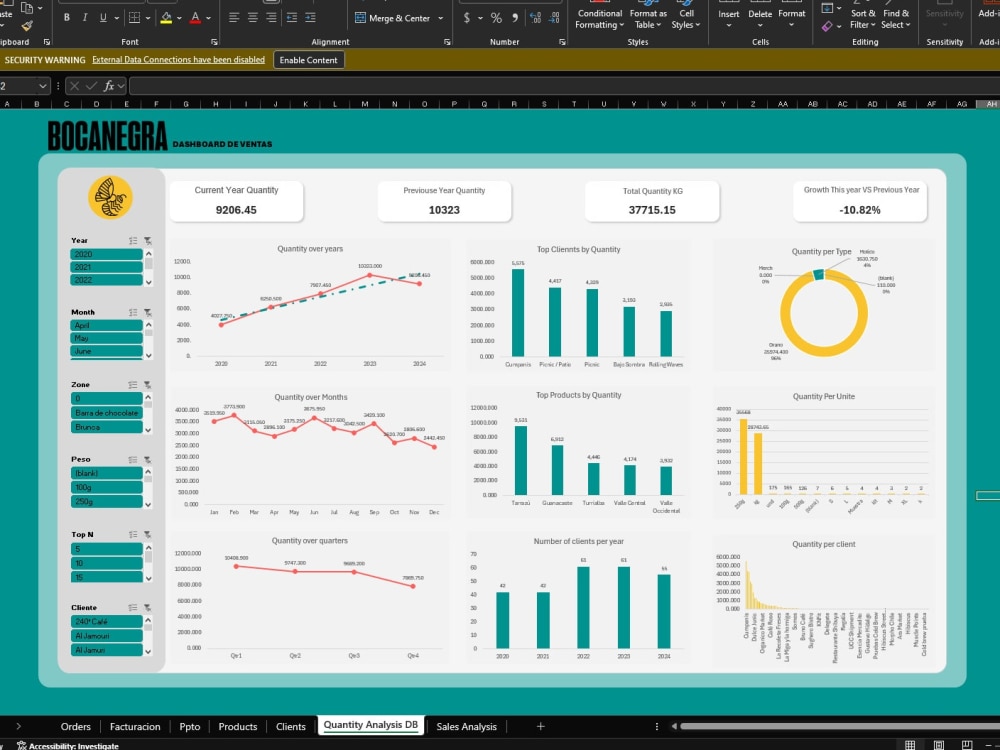Select 10 in the Top N slicer

click(x=106, y=563)
